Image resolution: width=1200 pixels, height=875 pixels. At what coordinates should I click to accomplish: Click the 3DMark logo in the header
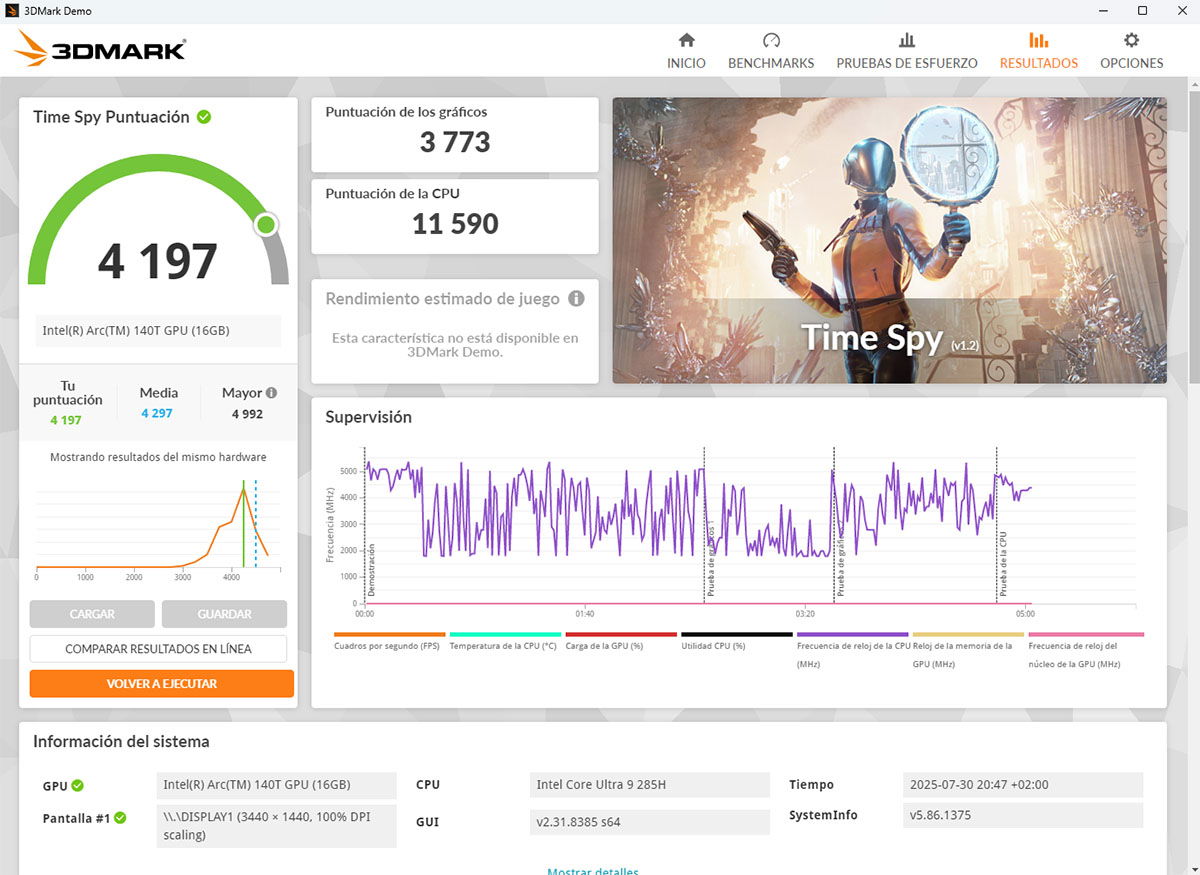coord(101,49)
